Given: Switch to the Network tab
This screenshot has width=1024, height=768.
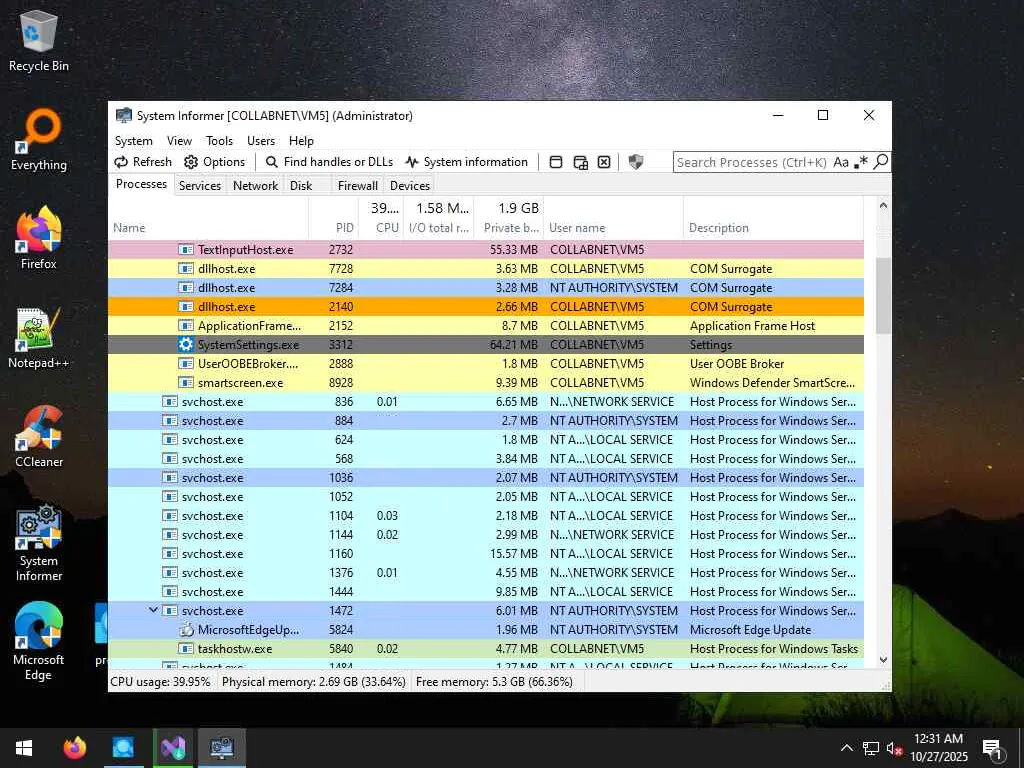Looking at the screenshot, I should click(x=255, y=185).
